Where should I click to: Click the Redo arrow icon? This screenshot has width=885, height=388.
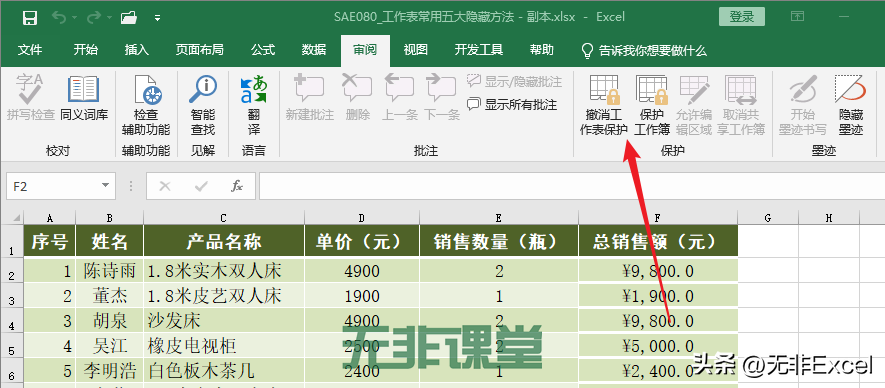93,18
